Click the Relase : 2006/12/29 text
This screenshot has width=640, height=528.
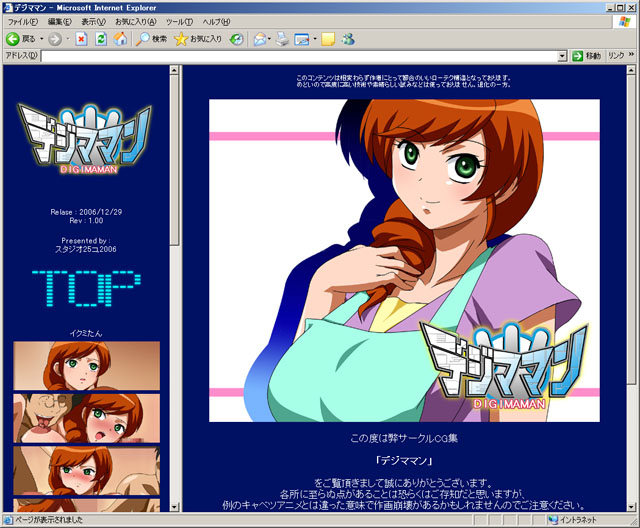pos(86,212)
